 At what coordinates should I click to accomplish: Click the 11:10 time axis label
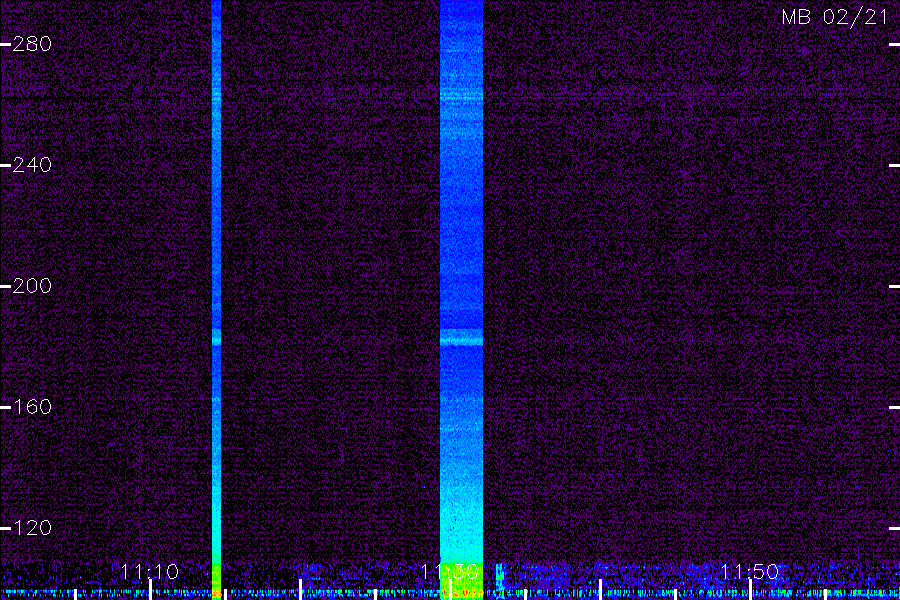150,572
